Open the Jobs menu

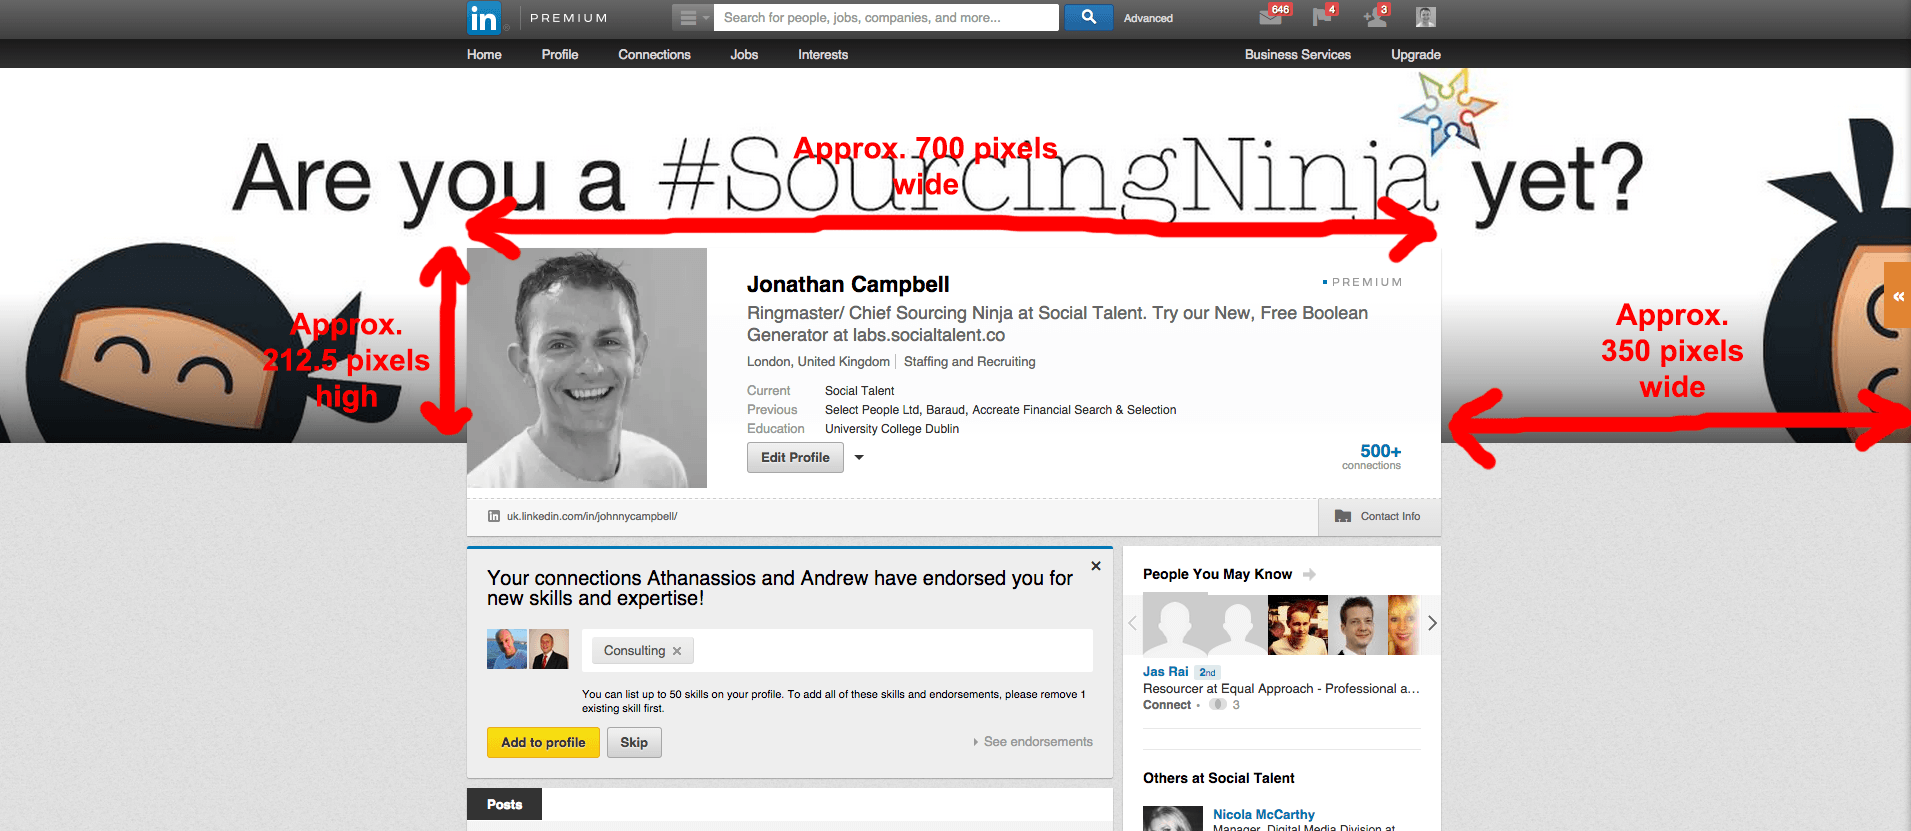tap(744, 54)
